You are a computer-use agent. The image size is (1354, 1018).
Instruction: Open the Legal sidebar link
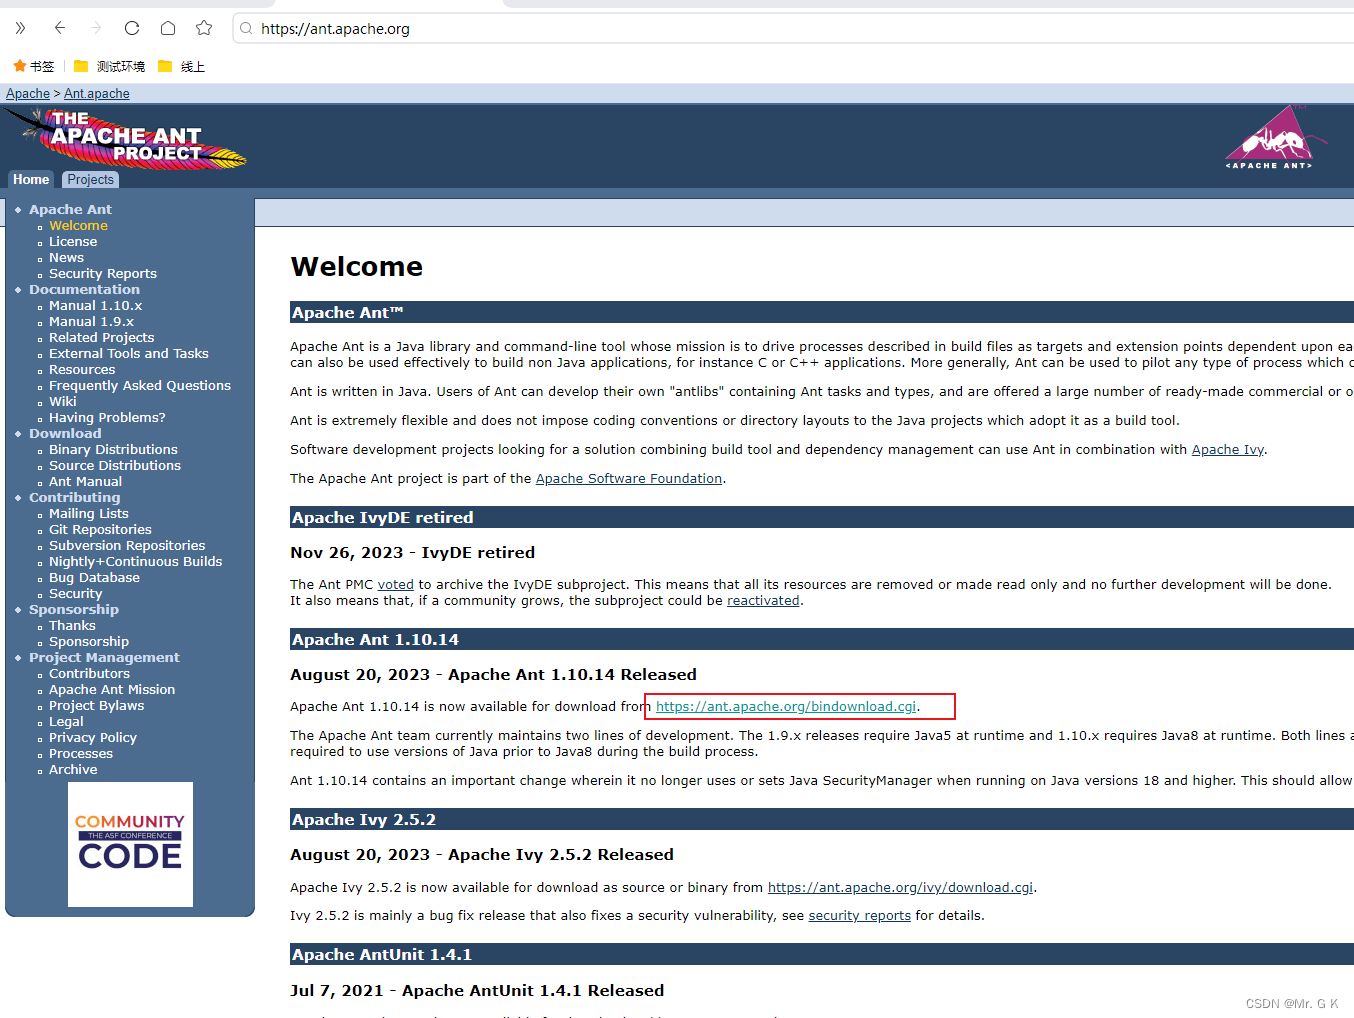tap(66, 722)
